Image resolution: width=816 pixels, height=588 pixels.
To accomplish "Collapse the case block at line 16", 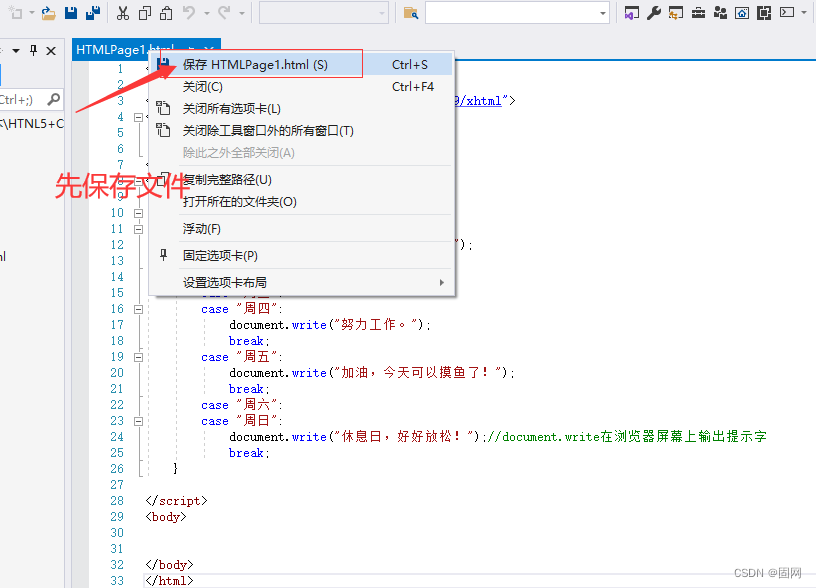I will coord(138,309).
